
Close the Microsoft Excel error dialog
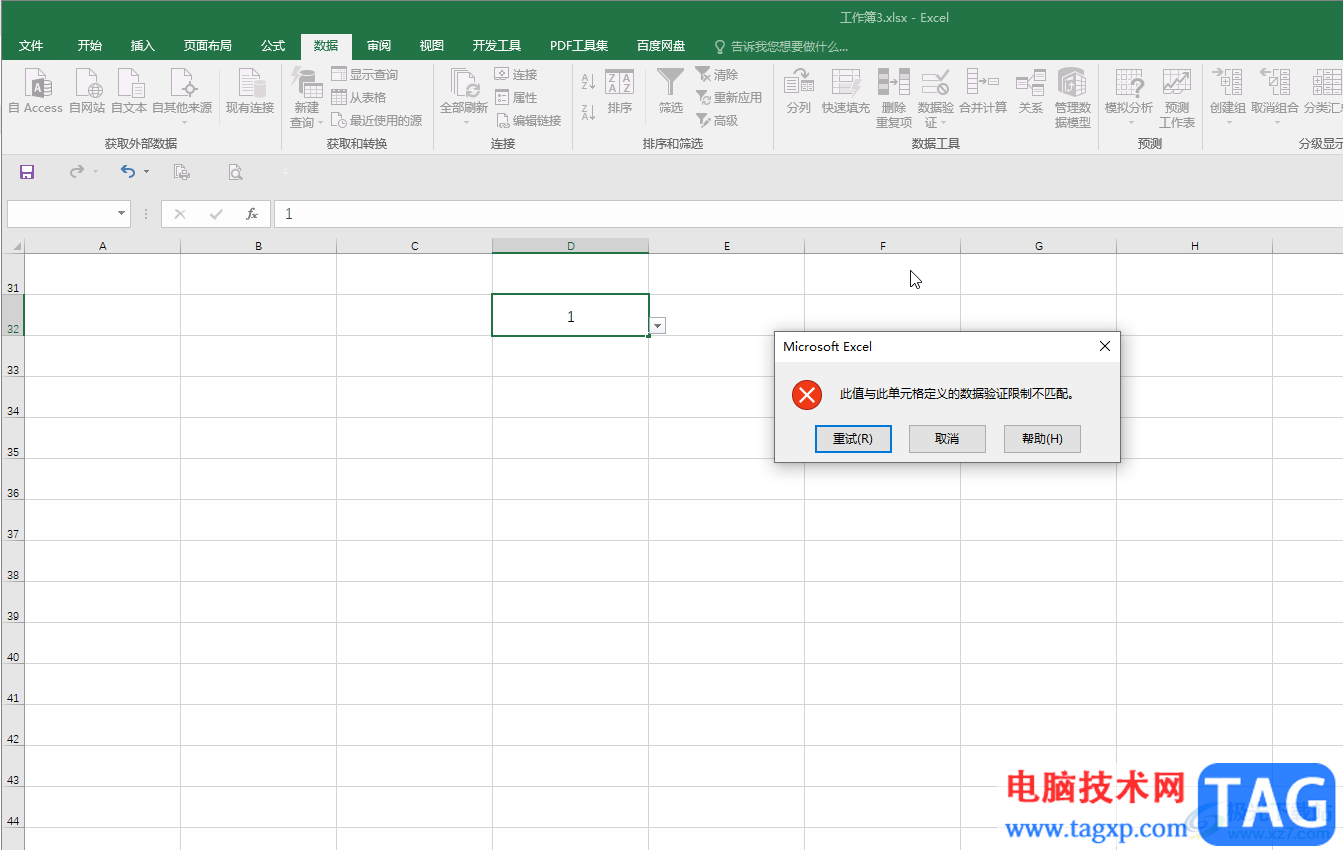click(1105, 346)
